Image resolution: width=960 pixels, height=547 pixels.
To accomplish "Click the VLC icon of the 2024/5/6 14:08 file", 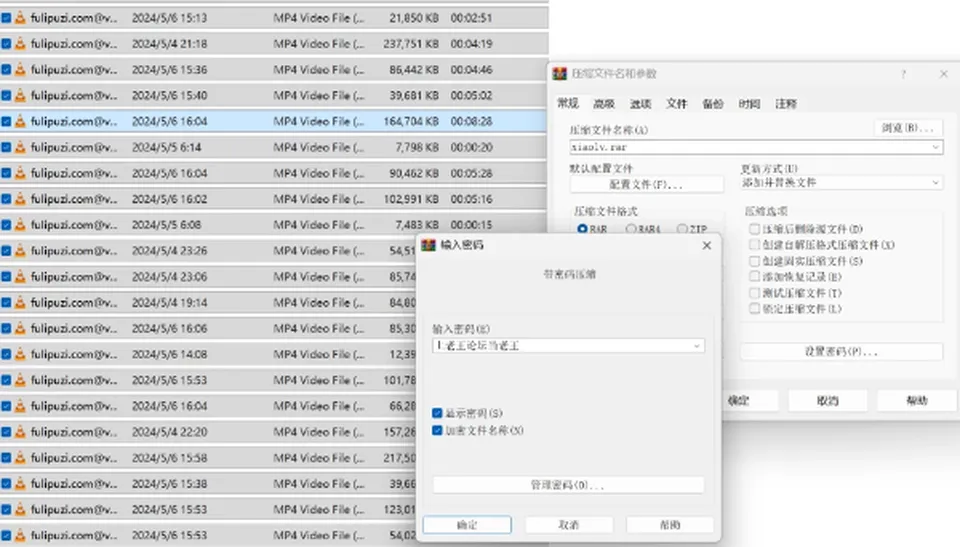I will pos(20,354).
